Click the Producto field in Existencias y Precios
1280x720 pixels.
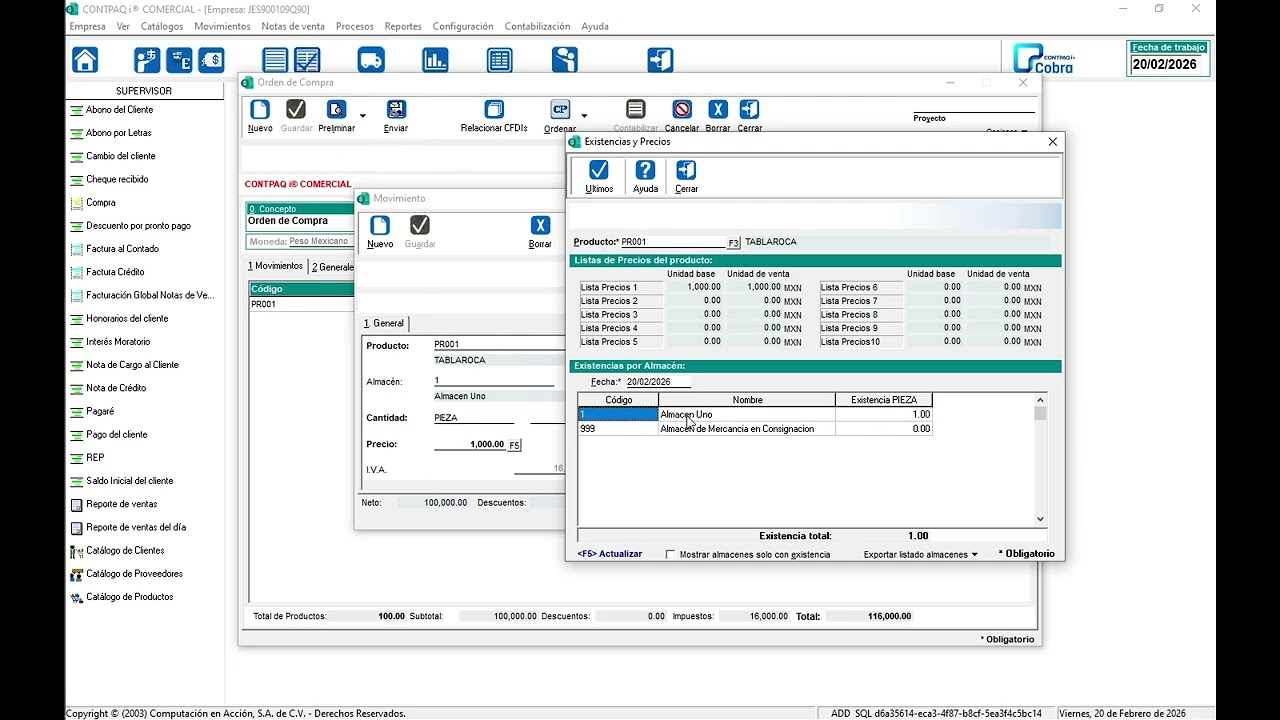click(x=673, y=242)
